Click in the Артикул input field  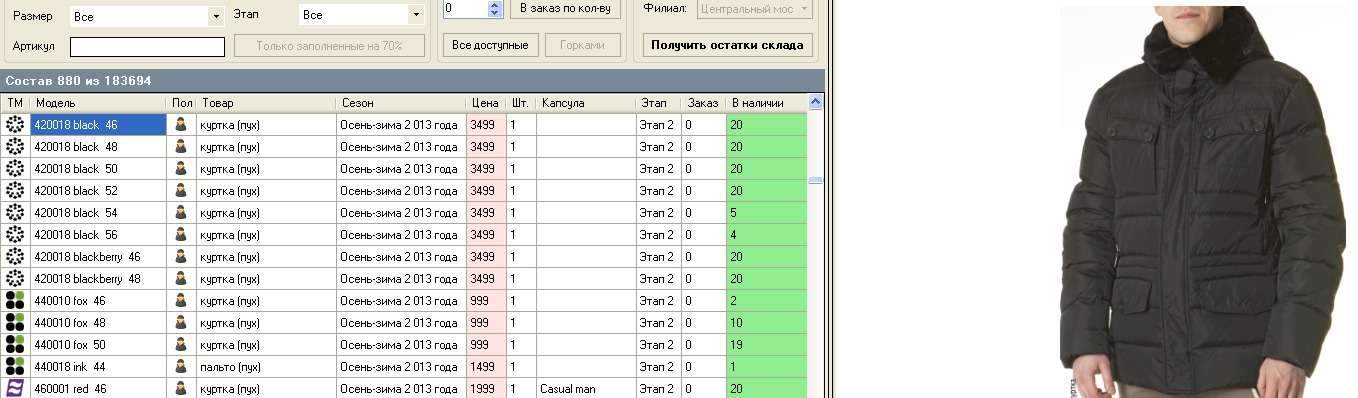tap(147, 47)
